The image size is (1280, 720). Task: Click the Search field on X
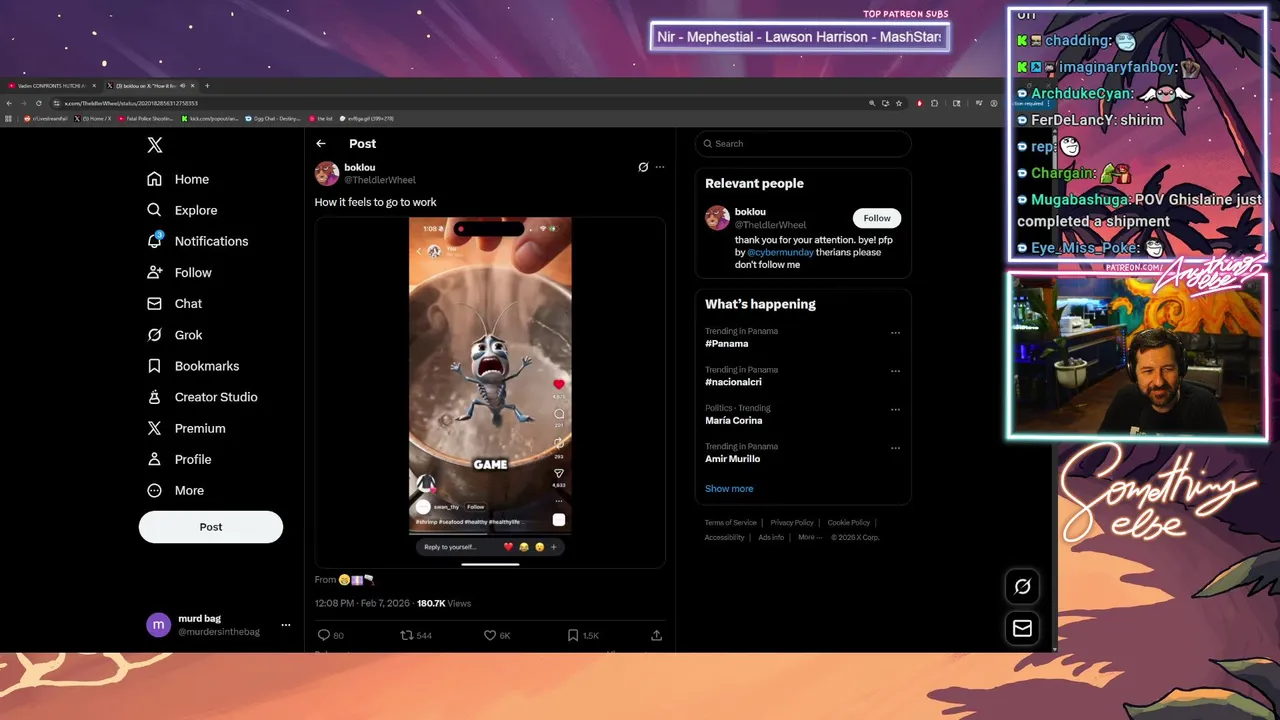tap(803, 144)
